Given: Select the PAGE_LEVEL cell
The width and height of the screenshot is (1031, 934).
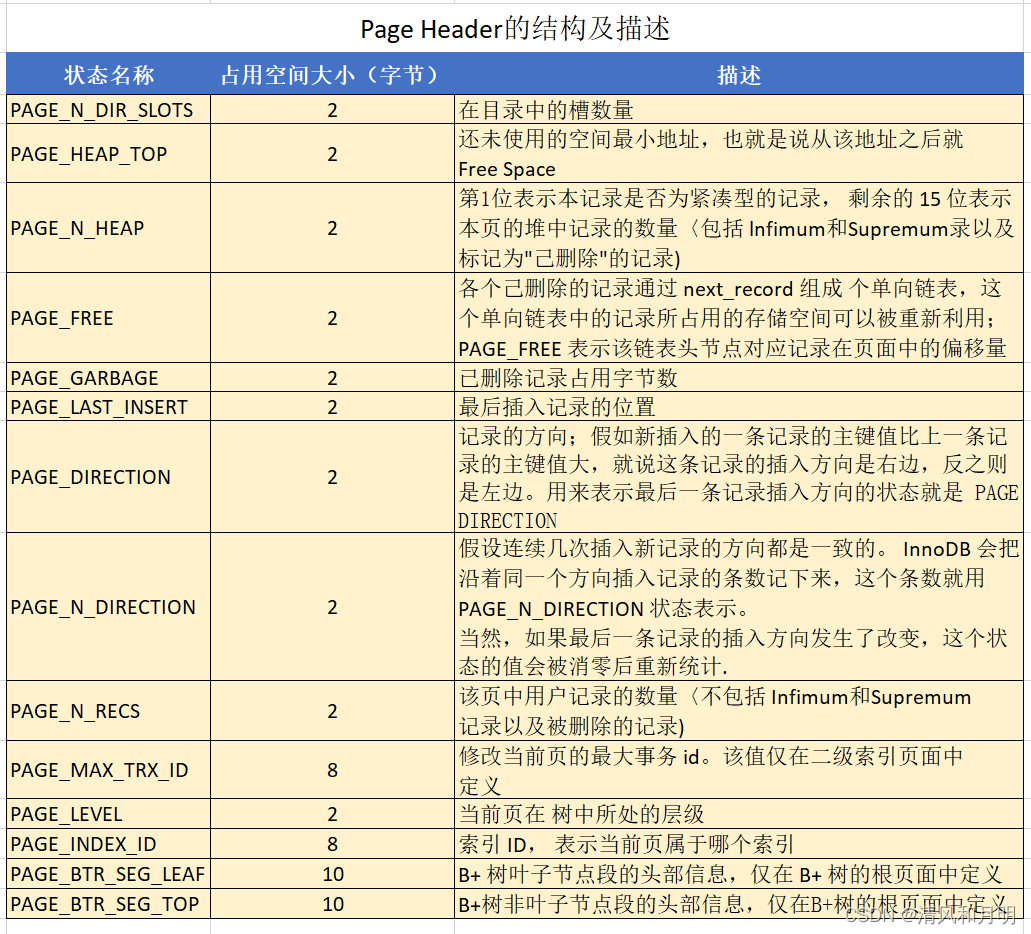Looking at the screenshot, I should coord(108,814).
